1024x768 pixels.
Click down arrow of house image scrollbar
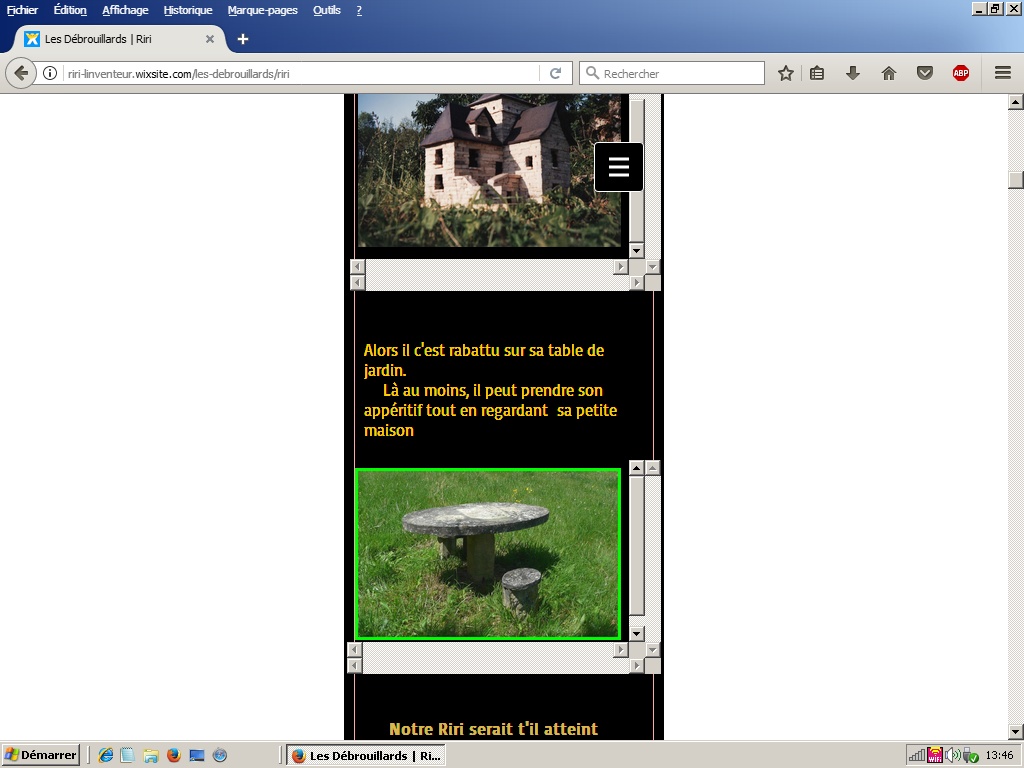click(x=637, y=250)
